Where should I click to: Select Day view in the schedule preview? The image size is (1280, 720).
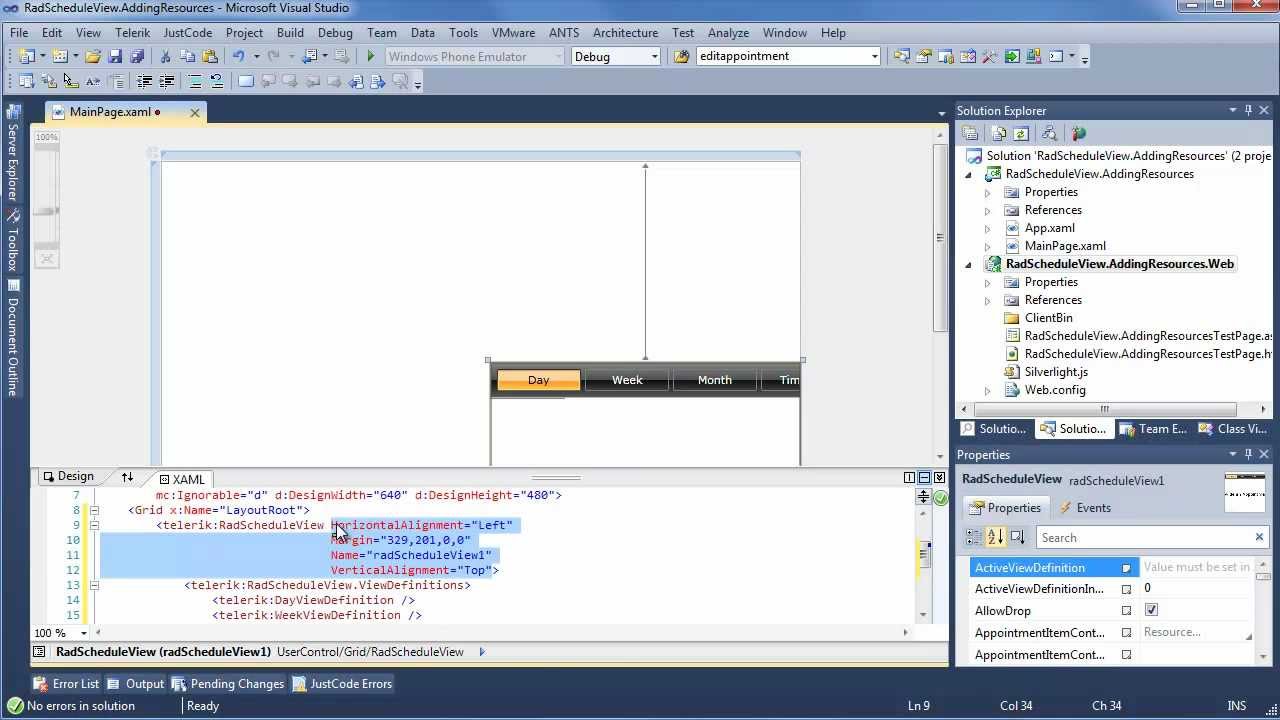538,380
